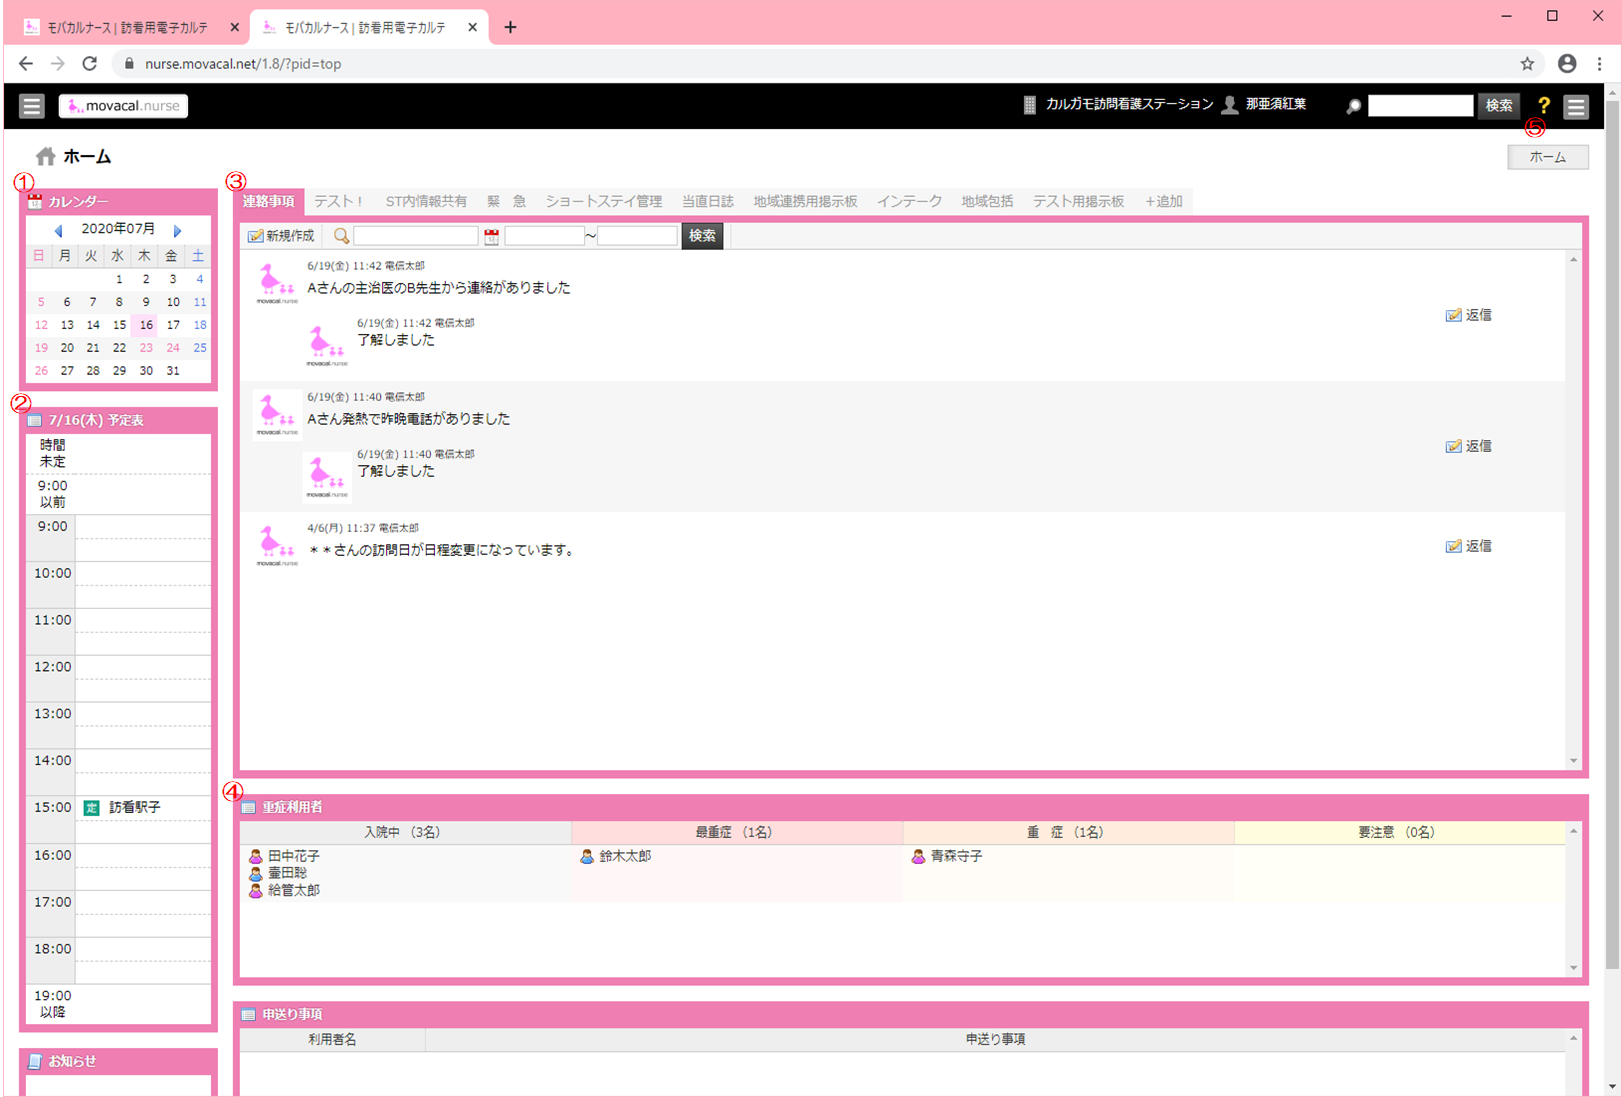Viewport: 1622px width, 1097px height.
Task: Go to next month in calendar
Action: tap(177, 230)
